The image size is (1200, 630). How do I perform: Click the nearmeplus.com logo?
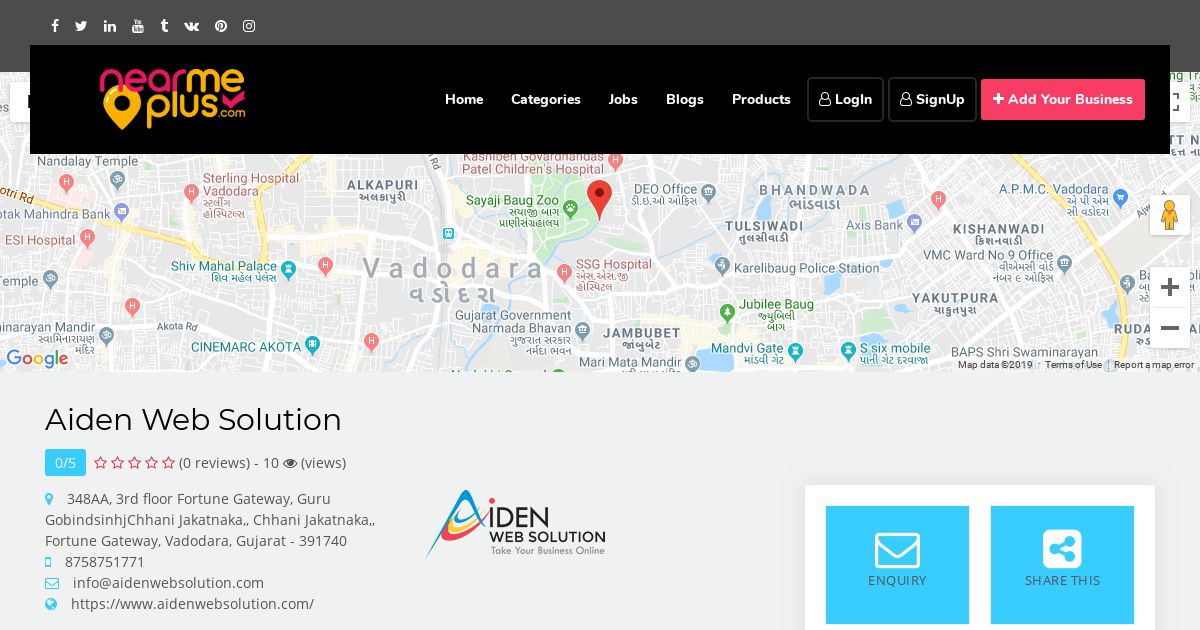coord(172,99)
